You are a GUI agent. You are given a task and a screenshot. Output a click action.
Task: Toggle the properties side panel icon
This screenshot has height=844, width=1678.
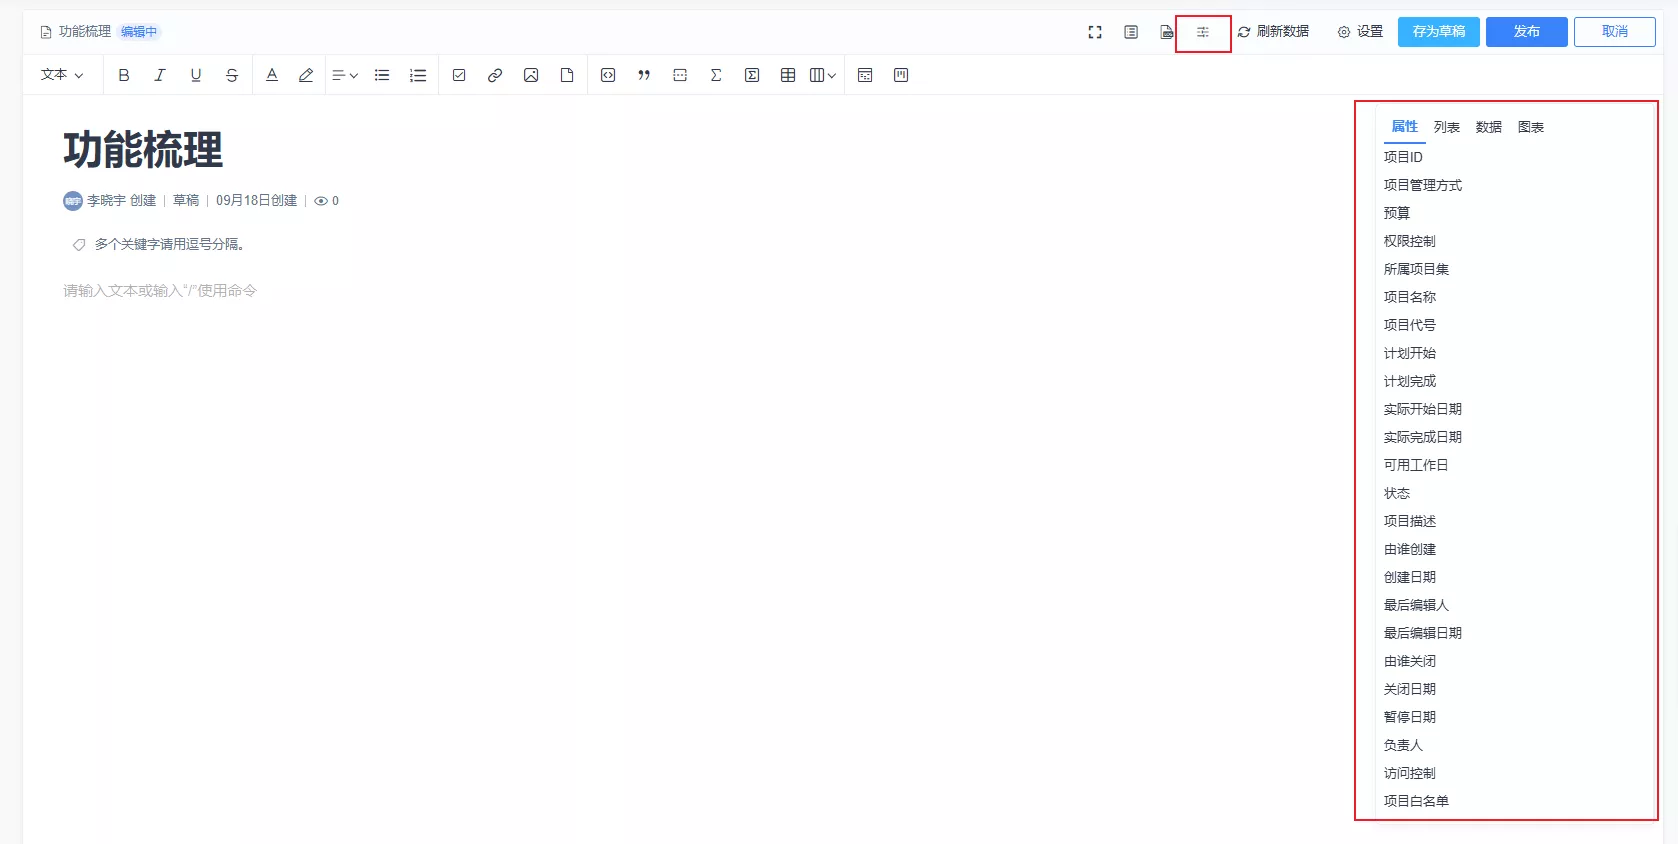click(x=1203, y=32)
